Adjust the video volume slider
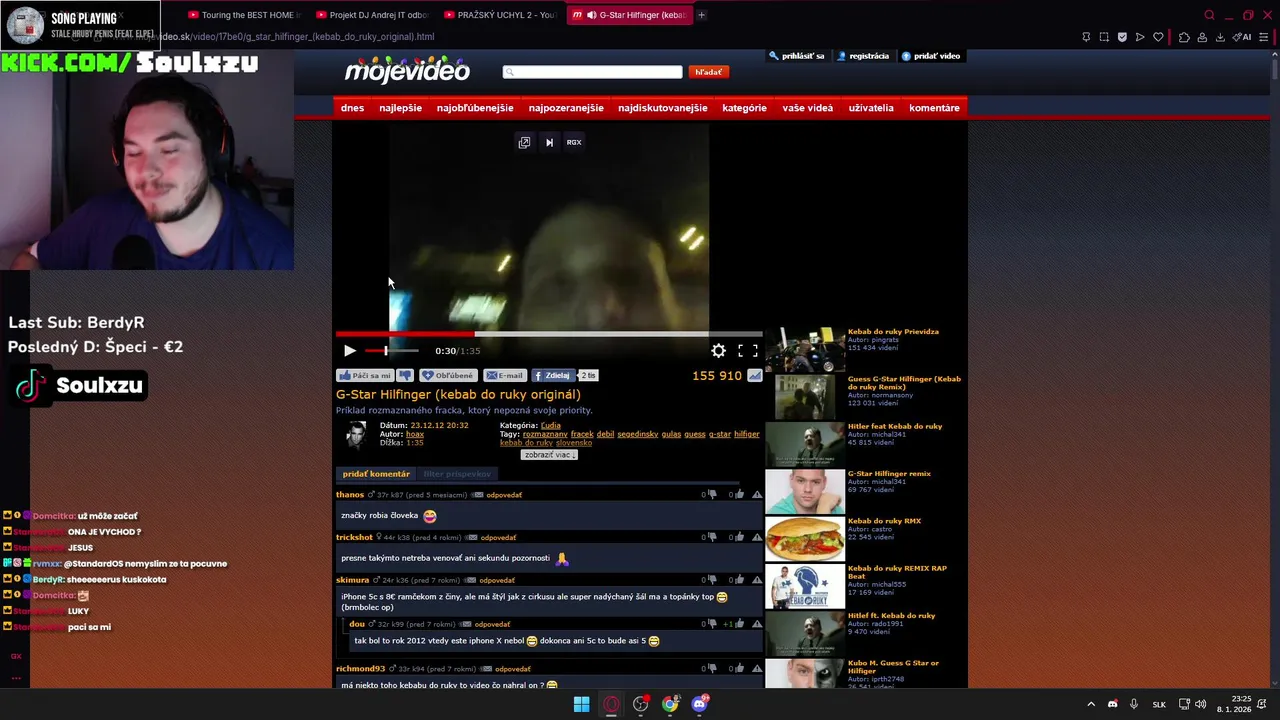 coord(391,351)
